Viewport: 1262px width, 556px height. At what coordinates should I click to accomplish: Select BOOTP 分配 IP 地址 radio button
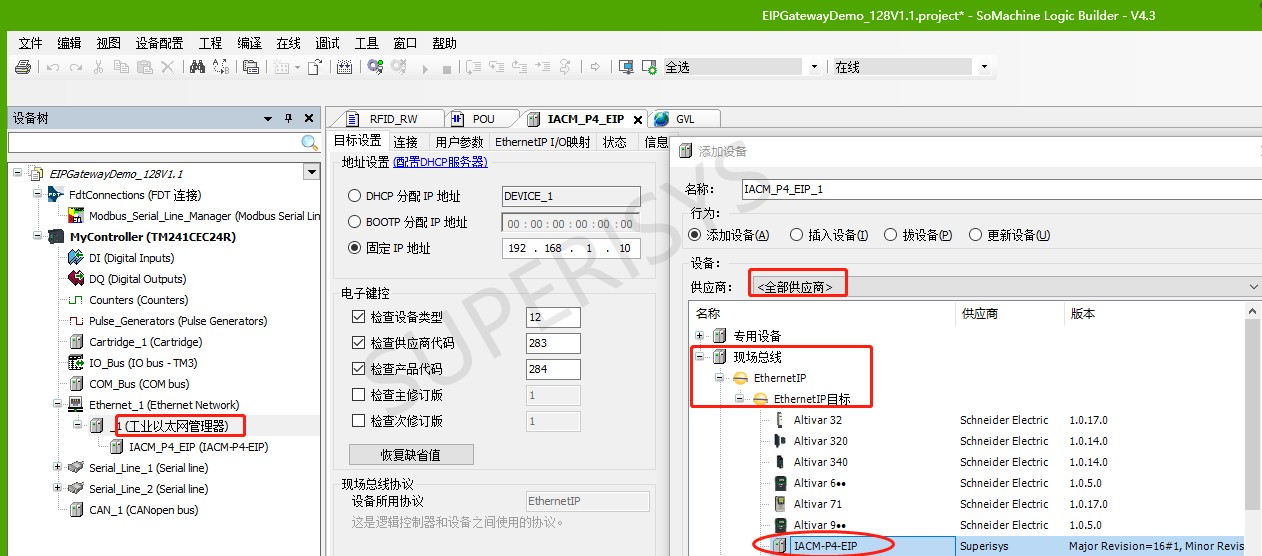coord(354,223)
